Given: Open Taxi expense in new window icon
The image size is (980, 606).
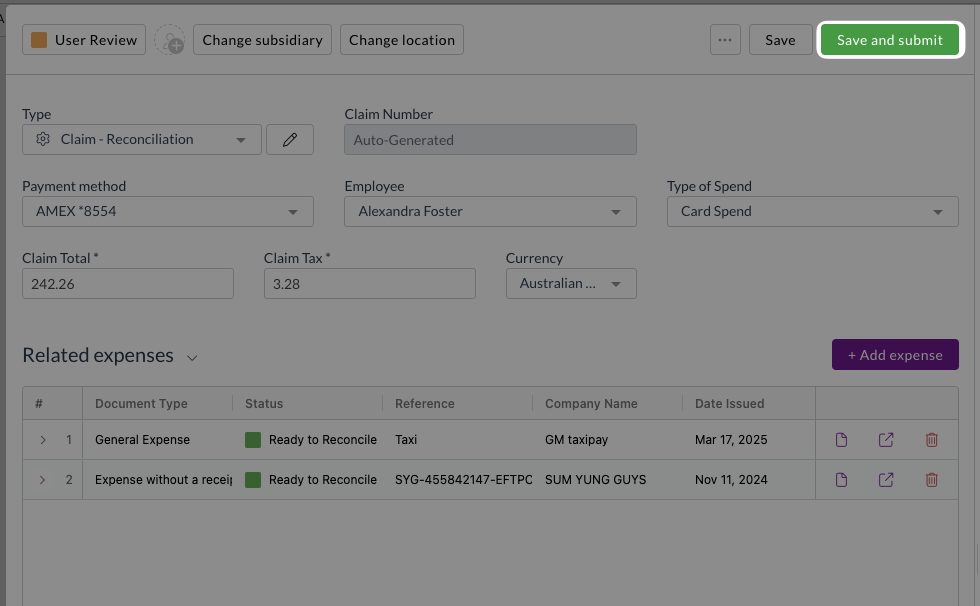Looking at the screenshot, I should [x=886, y=440].
